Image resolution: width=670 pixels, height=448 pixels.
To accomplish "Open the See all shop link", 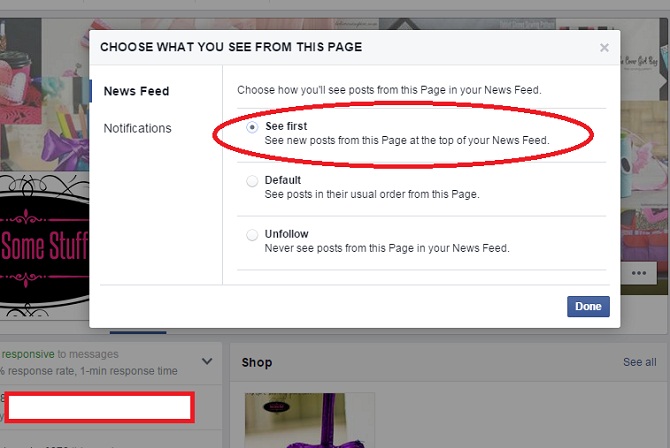I will [x=640, y=362].
